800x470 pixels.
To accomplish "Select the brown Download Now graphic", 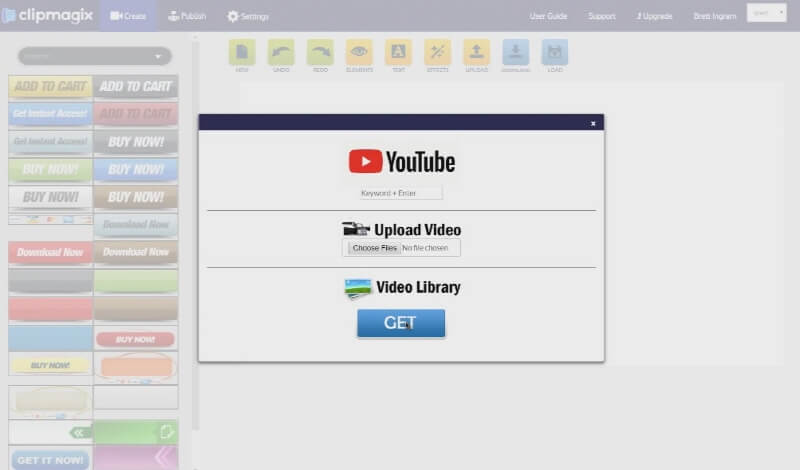I will tap(136, 252).
